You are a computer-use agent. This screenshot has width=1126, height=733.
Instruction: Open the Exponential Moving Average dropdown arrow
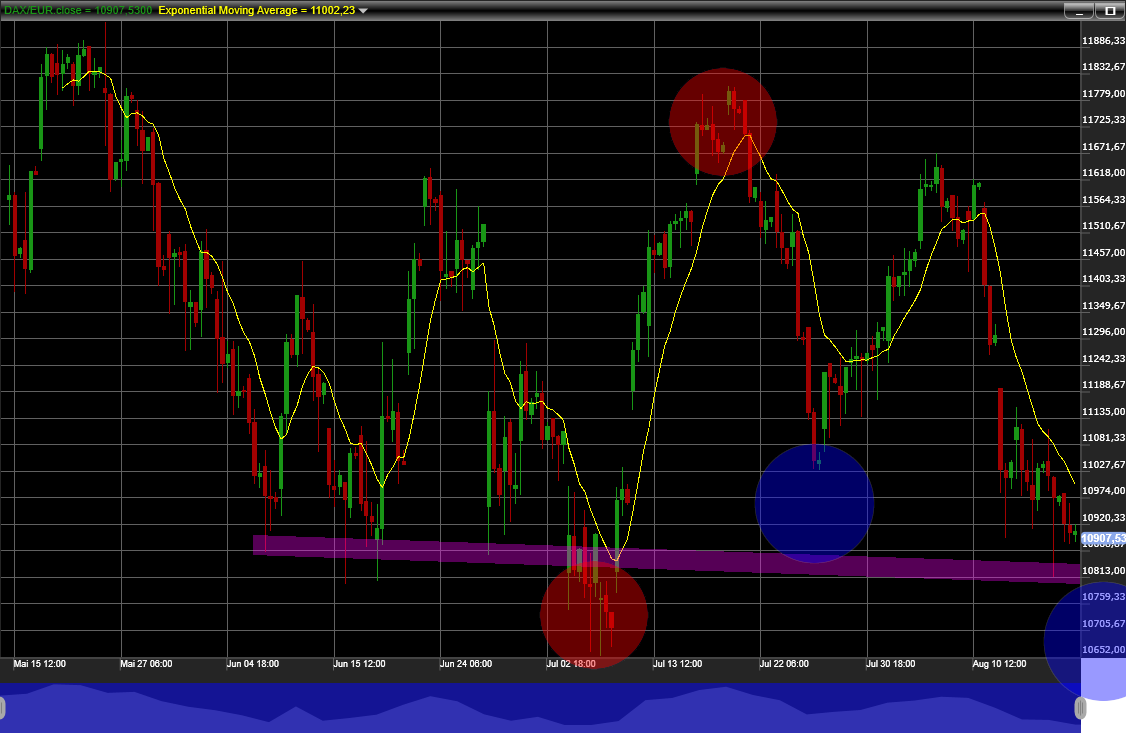[x=363, y=11]
